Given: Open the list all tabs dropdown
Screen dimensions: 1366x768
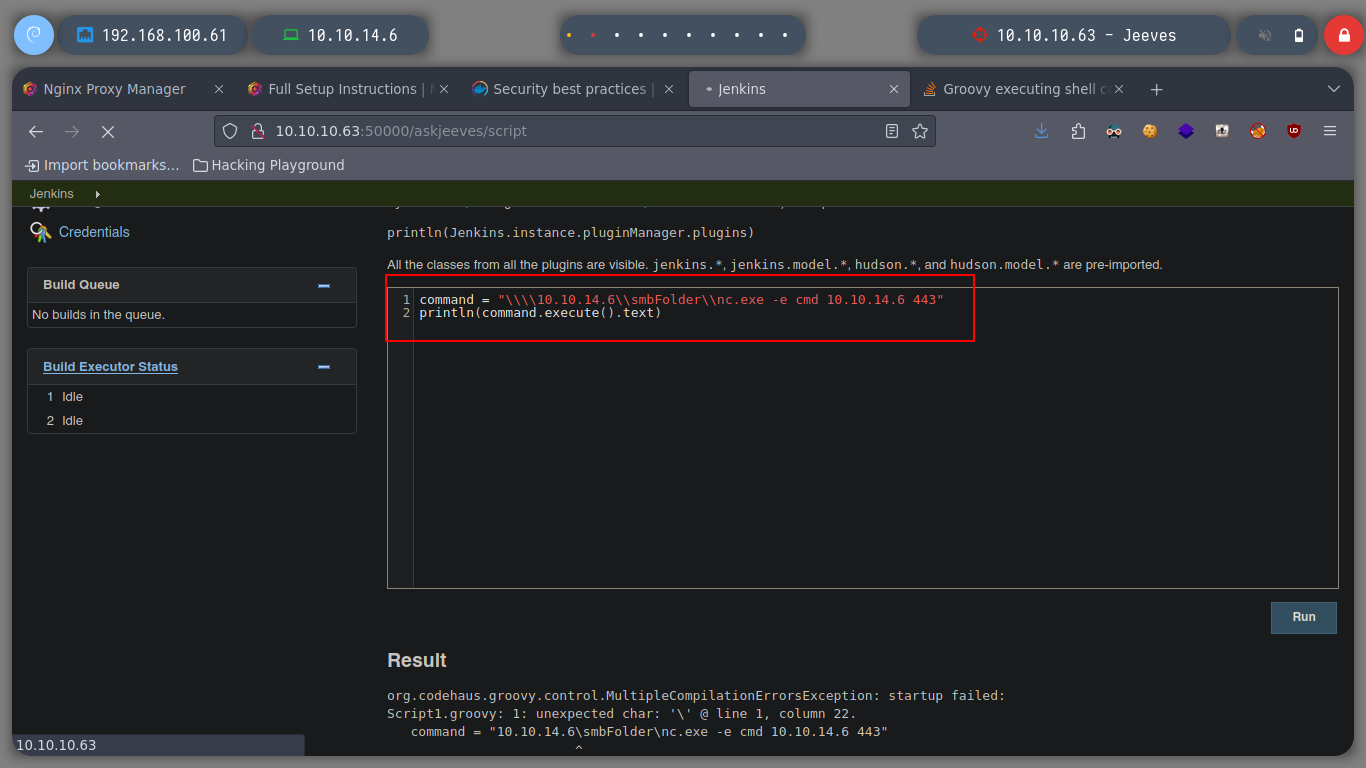Looking at the screenshot, I should pyautogui.click(x=1333, y=89).
